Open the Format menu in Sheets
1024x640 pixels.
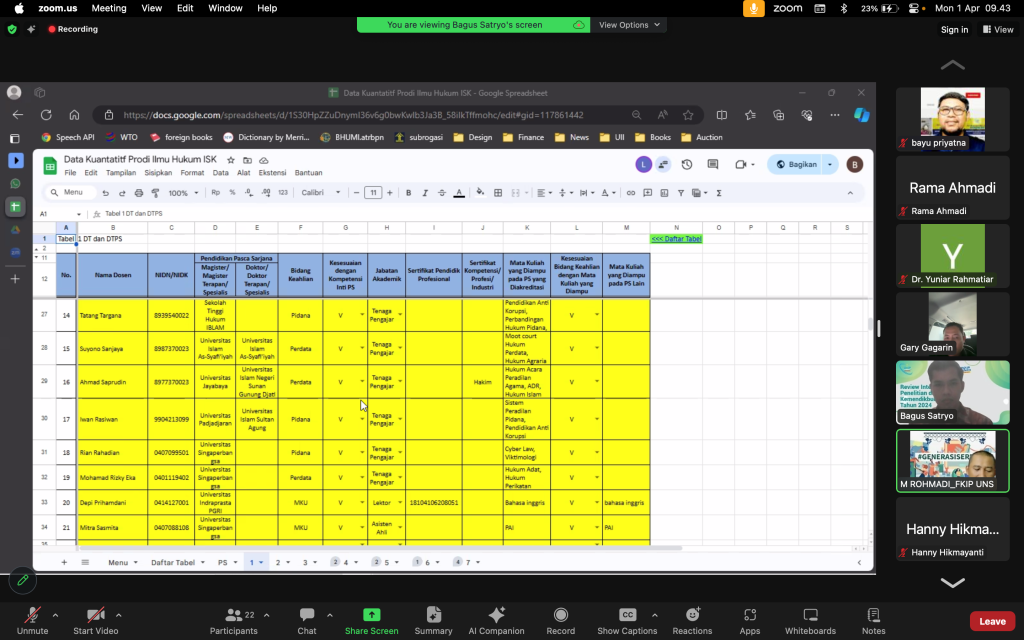click(x=192, y=173)
